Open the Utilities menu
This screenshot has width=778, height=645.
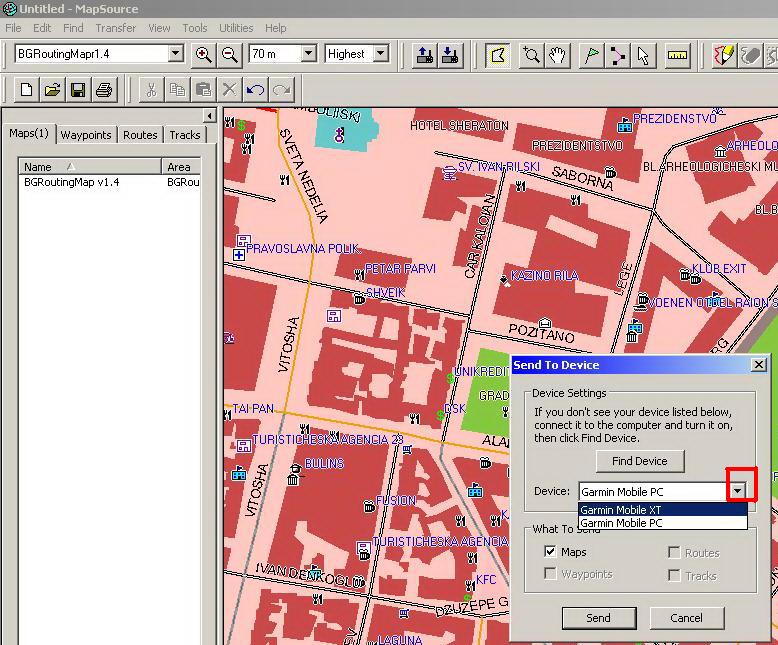click(236, 28)
